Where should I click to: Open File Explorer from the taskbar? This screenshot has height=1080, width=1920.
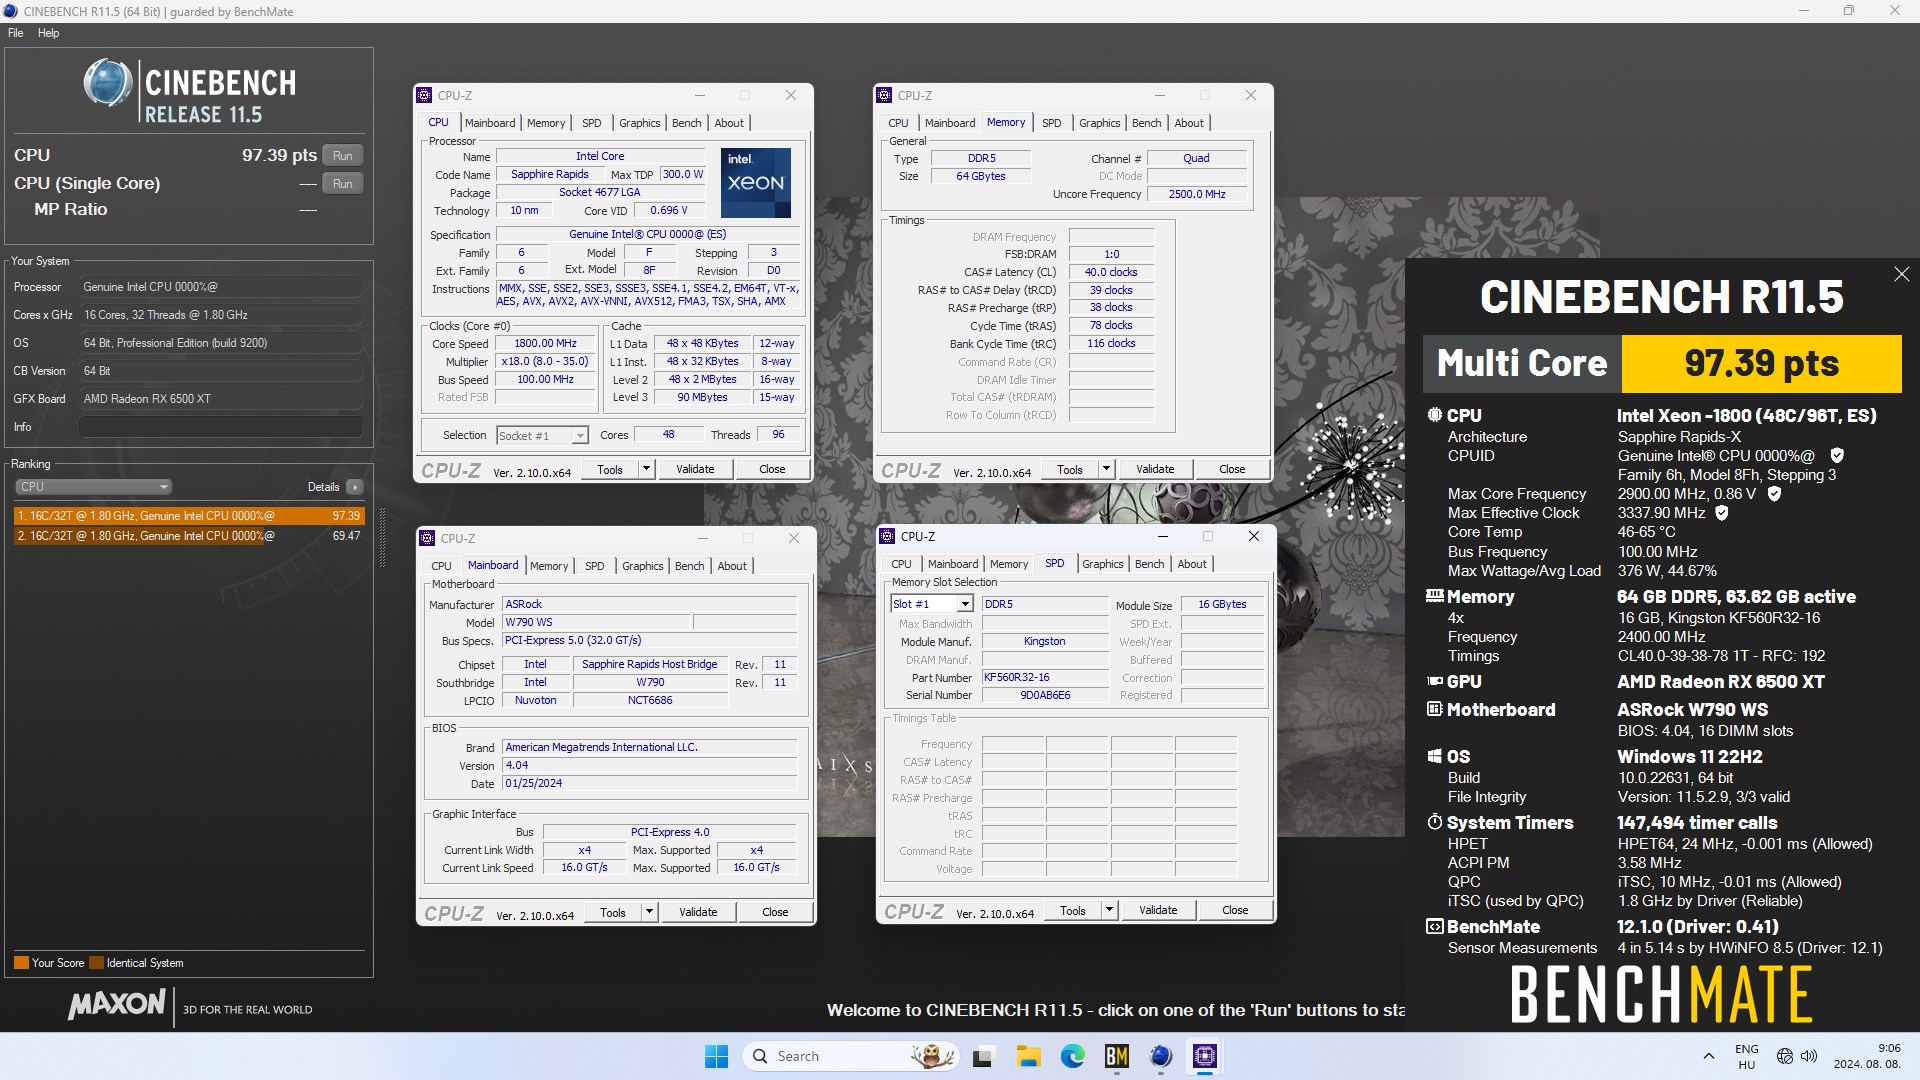[1028, 1056]
